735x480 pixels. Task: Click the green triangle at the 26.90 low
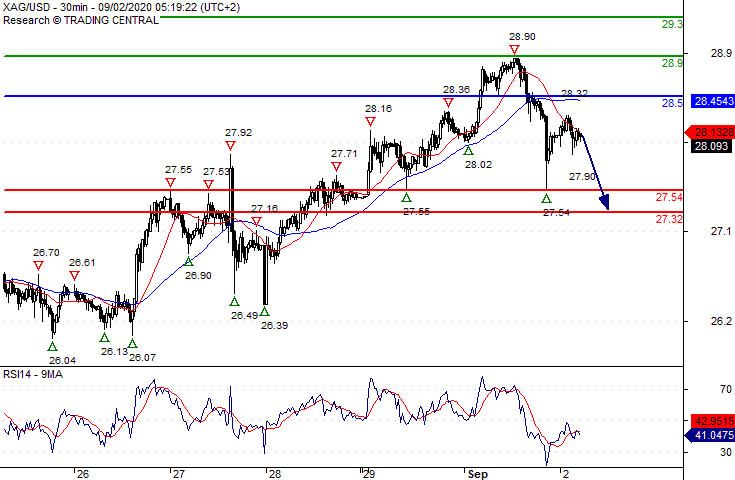[x=188, y=261]
